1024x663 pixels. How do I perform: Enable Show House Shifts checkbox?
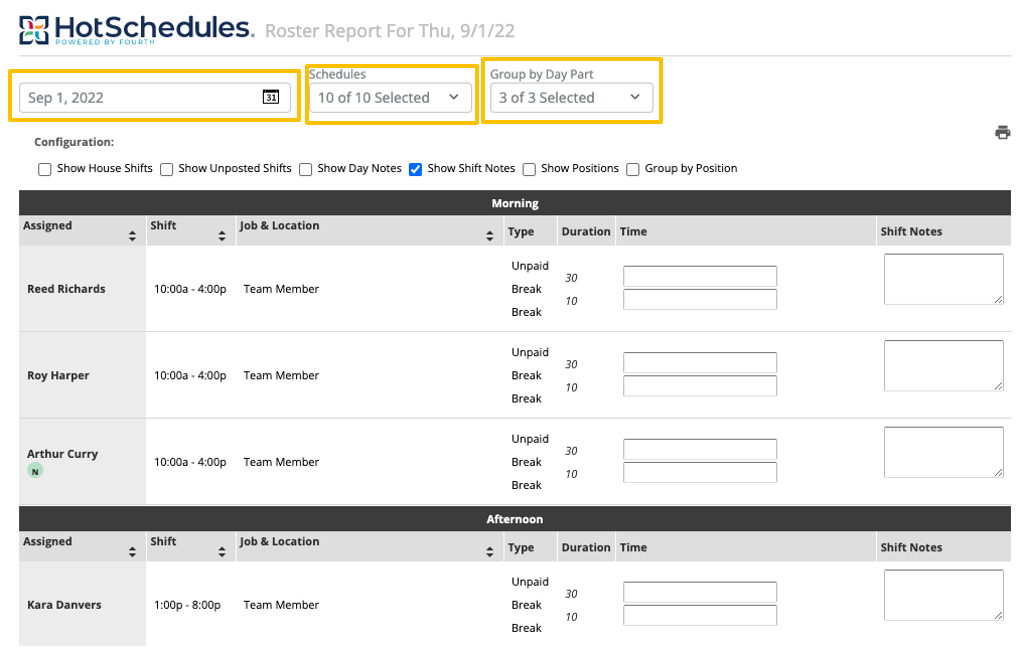44,169
